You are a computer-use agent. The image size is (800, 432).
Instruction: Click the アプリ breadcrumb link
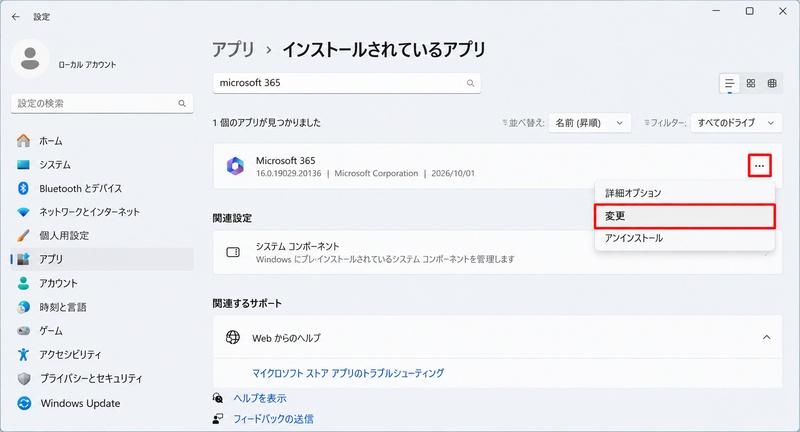coord(233,49)
